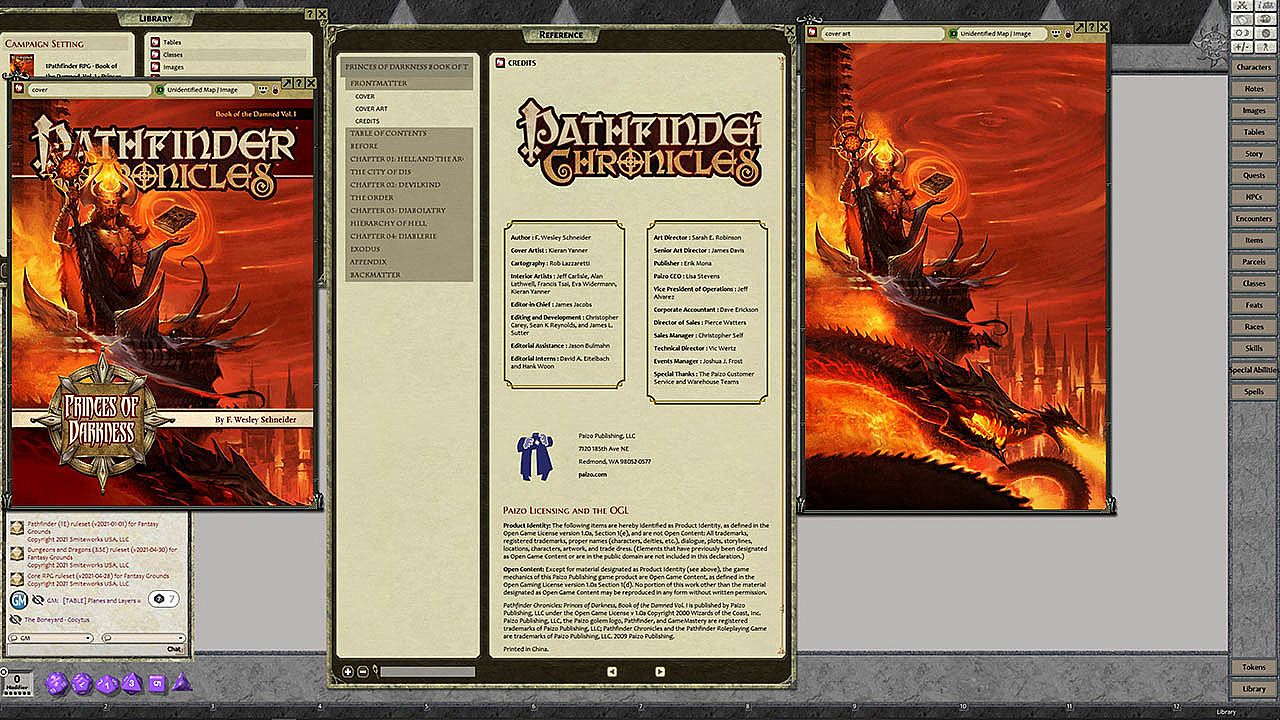1280x720 pixels.
Task: Open the Items sidebar list
Action: point(1254,241)
